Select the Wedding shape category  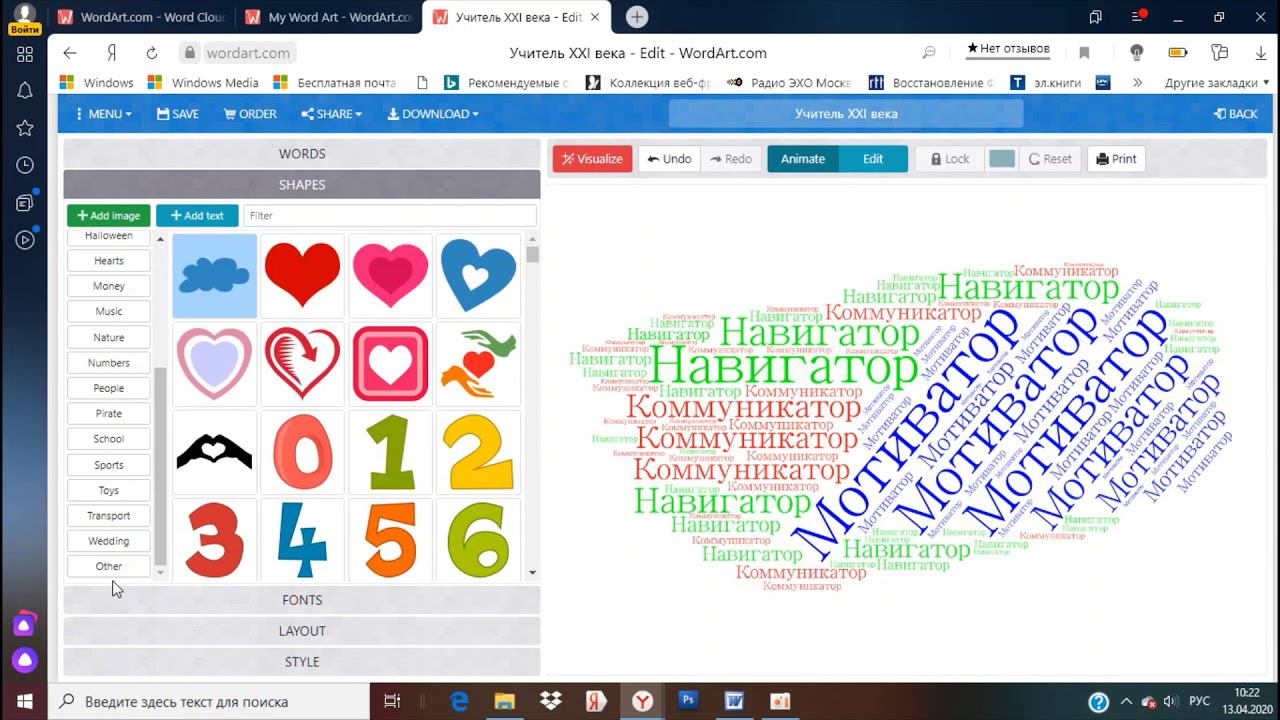pyautogui.click(x=109, y=541)
